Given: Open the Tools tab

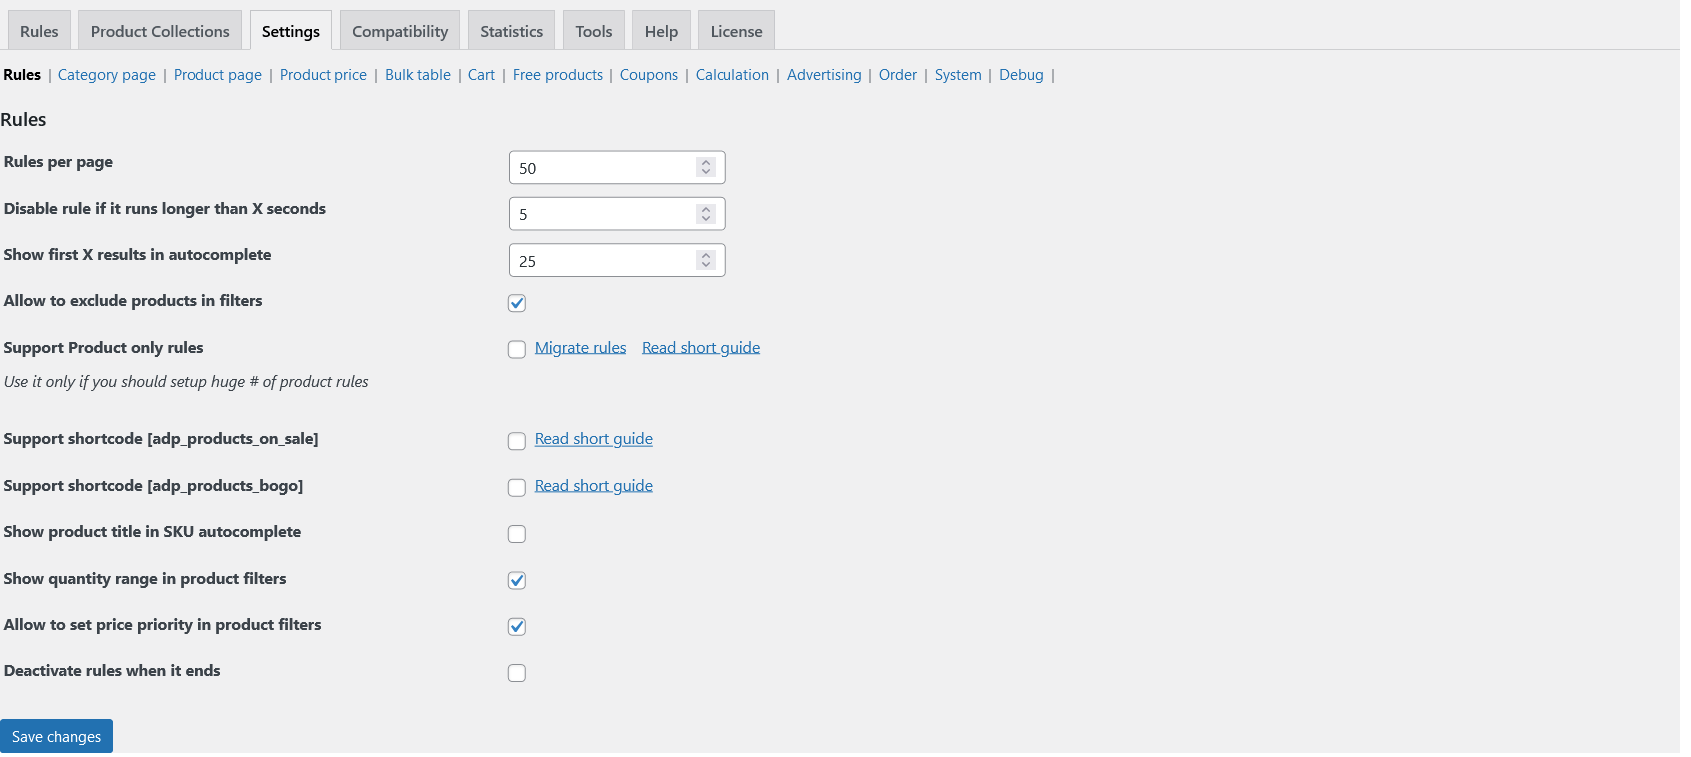Looking at the screenshot, I should click(594, 31).
